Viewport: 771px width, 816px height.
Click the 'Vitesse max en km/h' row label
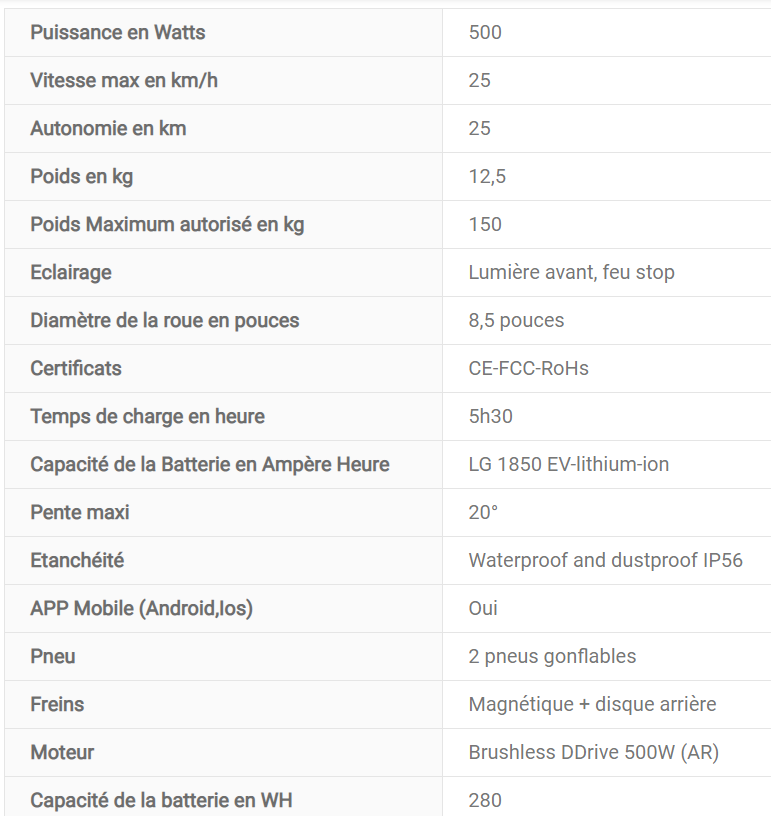[124, 81]
